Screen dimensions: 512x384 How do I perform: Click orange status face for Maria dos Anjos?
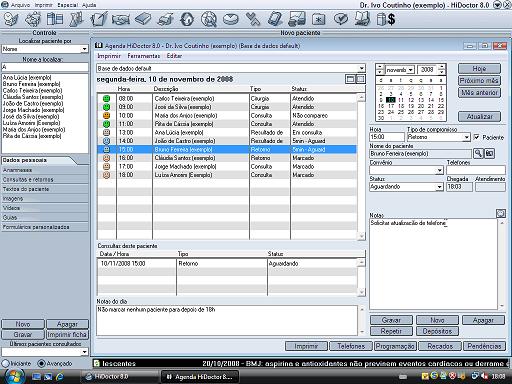click(106, 116)
